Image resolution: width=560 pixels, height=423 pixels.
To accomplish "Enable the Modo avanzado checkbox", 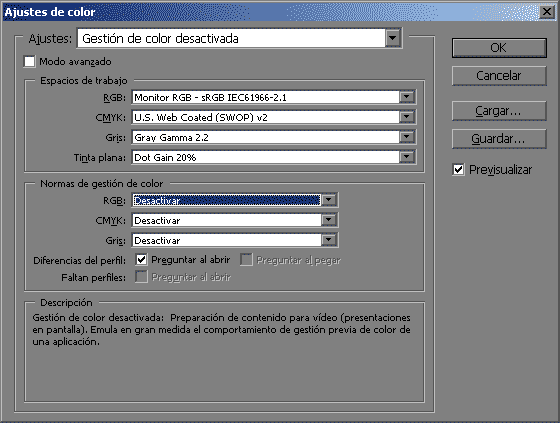I will tap(29, 61).
